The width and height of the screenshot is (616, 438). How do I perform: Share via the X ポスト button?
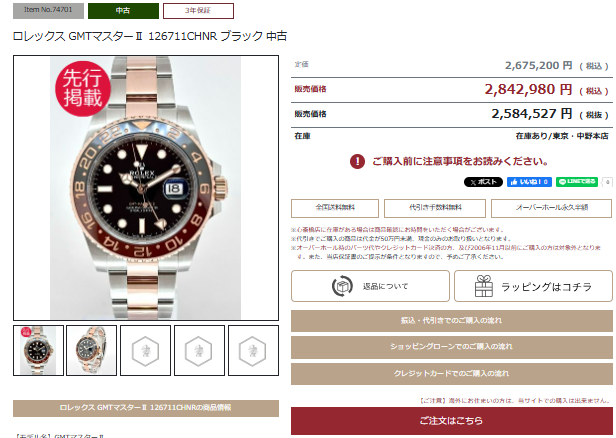pyautogui.click(x=483, y=182)
